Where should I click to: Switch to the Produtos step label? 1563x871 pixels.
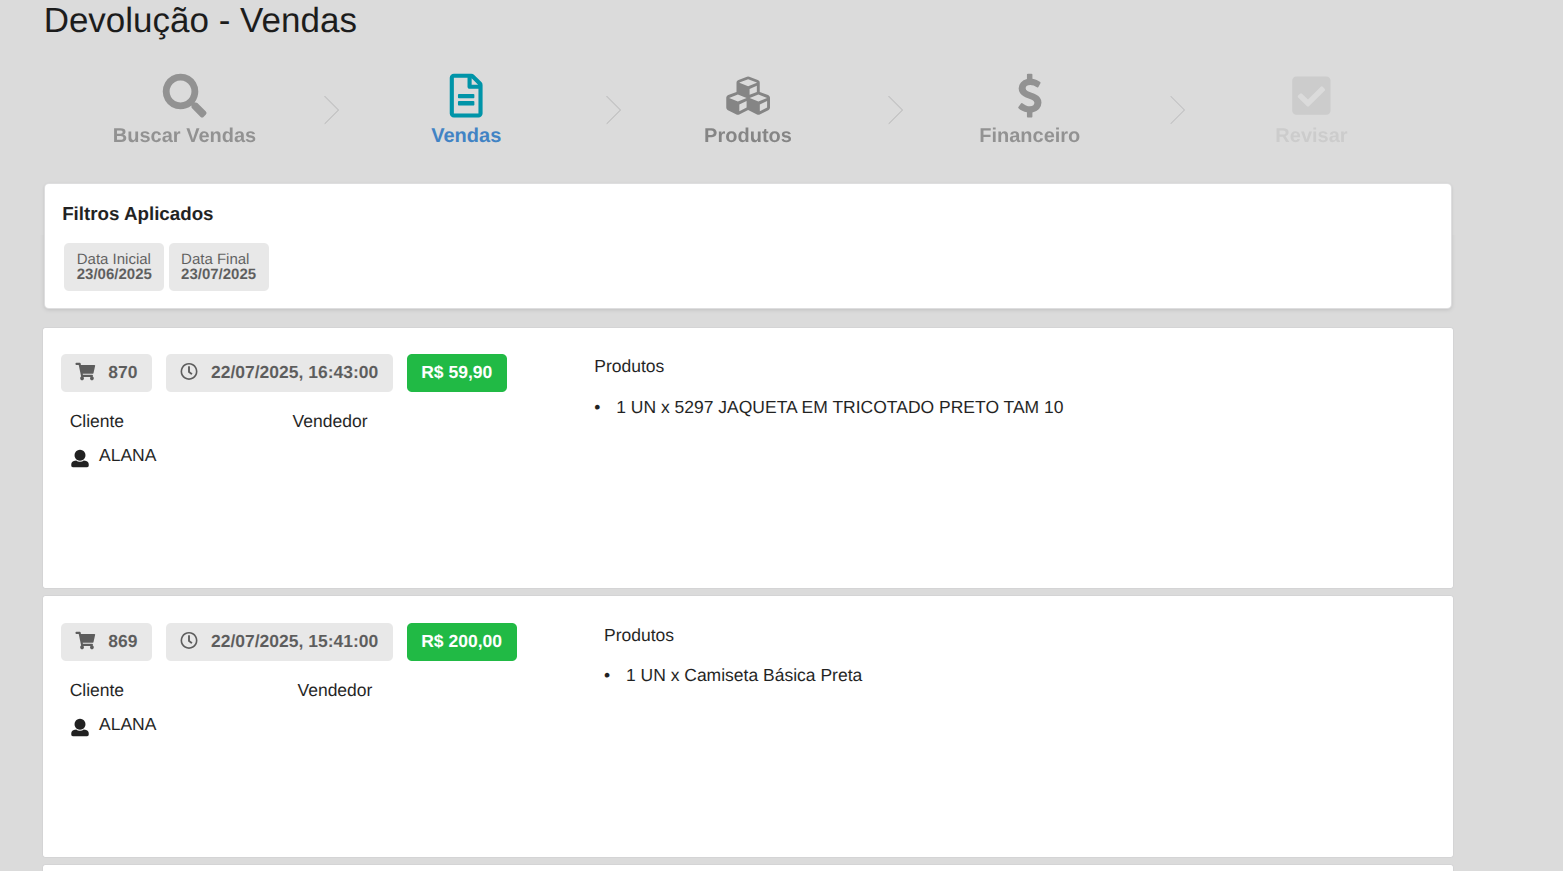(x=747, y=135)
